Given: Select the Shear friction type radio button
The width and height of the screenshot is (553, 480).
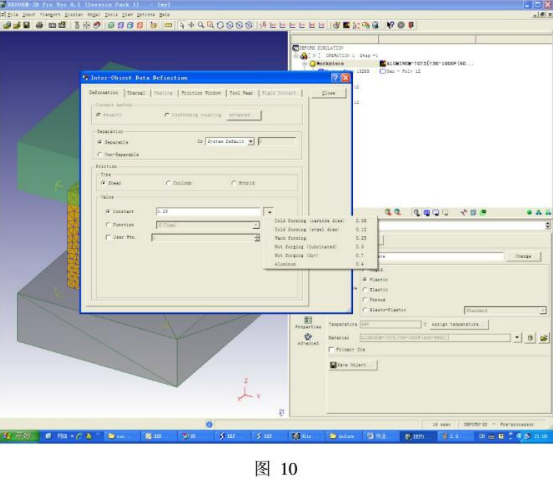Looking at the screenshot, I should (103, 183).
